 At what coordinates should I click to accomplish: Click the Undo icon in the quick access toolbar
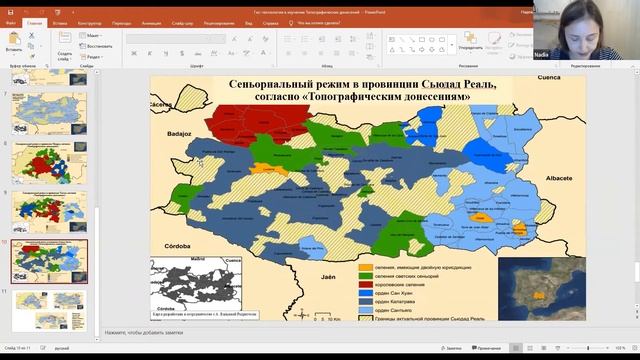tap(26, 12)
